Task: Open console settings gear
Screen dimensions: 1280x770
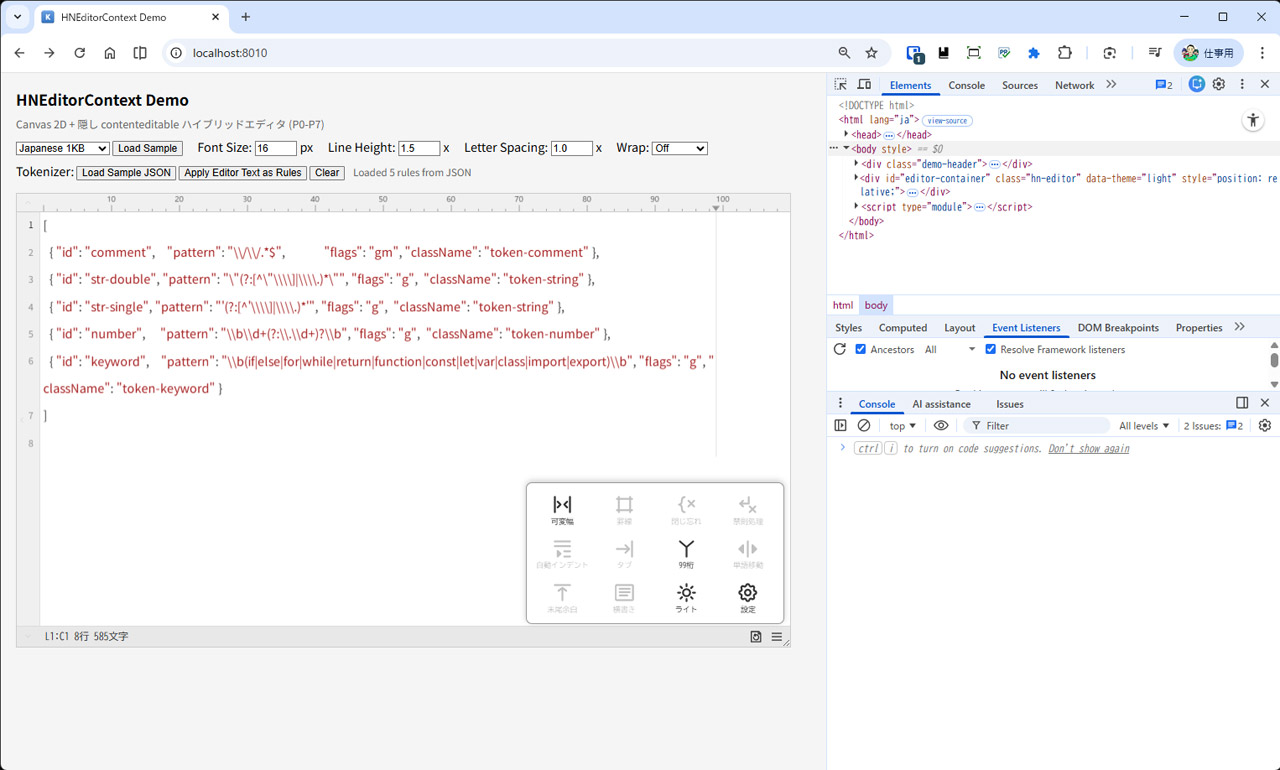Action: click(x=1264, y=426)
